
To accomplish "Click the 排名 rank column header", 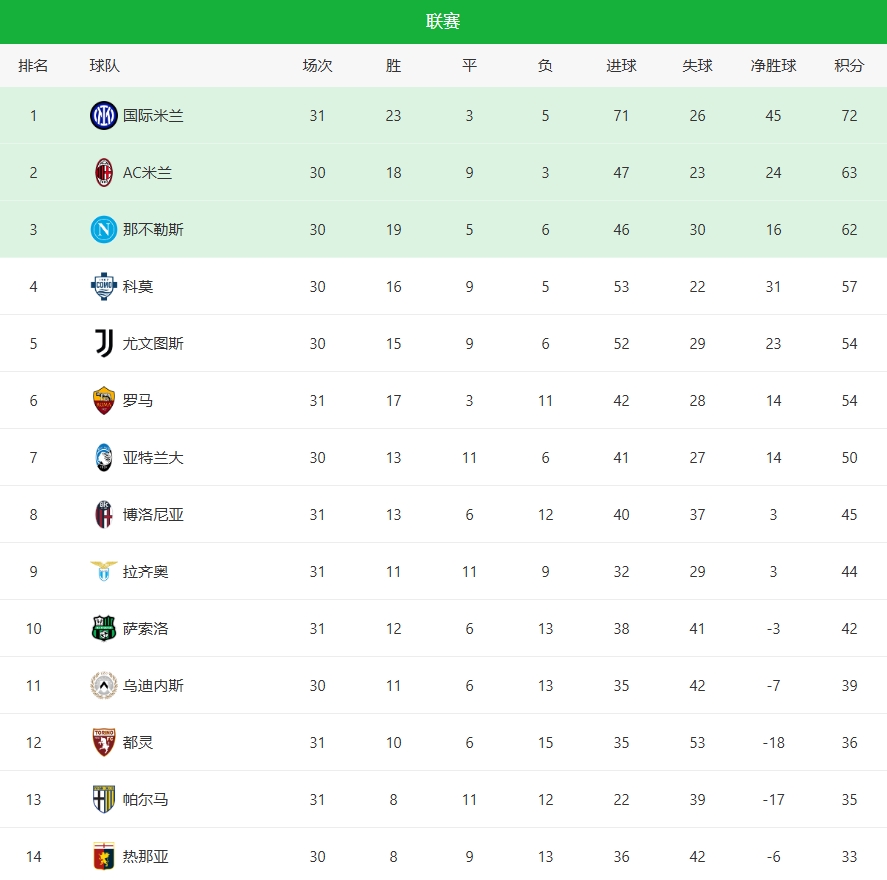I will pyautogui.click(x=33, y=66).
